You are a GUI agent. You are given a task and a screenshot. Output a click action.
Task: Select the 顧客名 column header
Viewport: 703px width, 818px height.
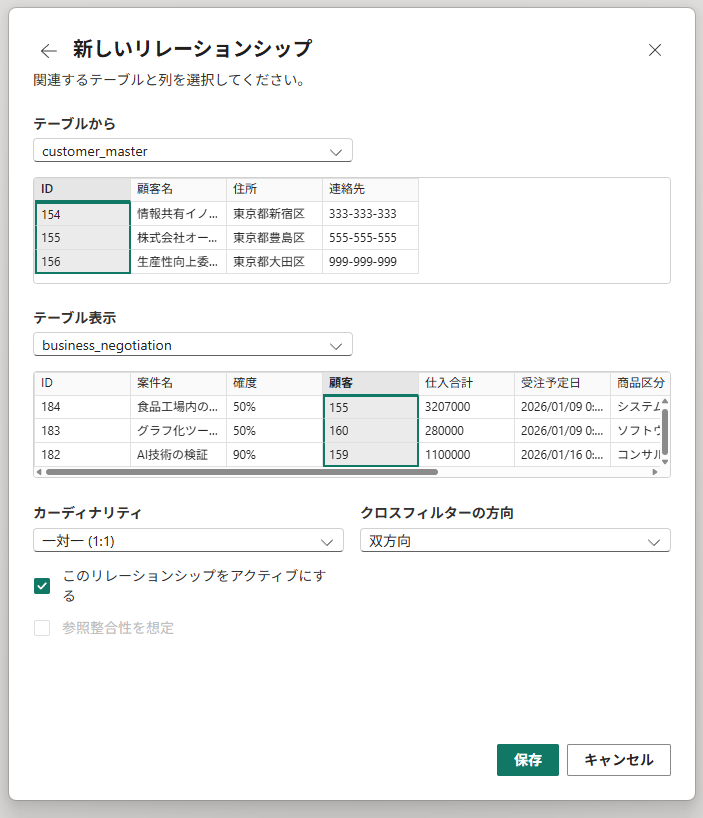[178, 189]
